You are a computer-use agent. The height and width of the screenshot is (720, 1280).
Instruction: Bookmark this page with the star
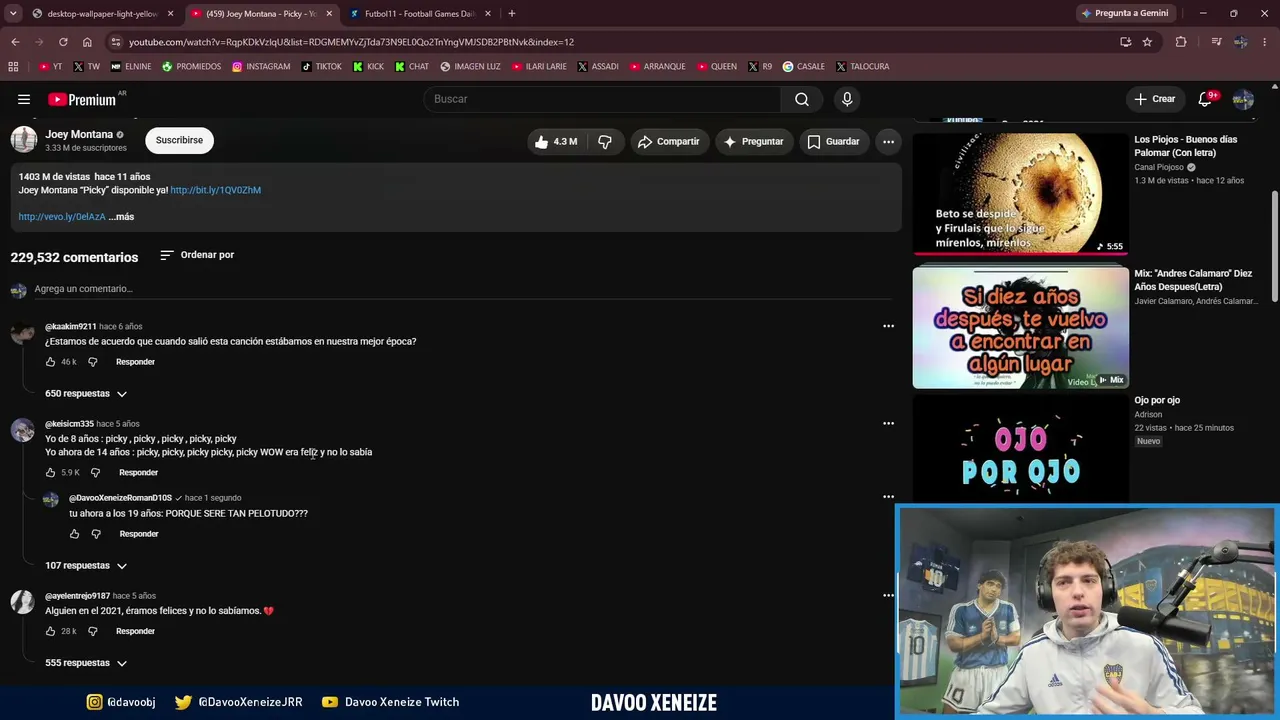click(x=1147, y=42)
